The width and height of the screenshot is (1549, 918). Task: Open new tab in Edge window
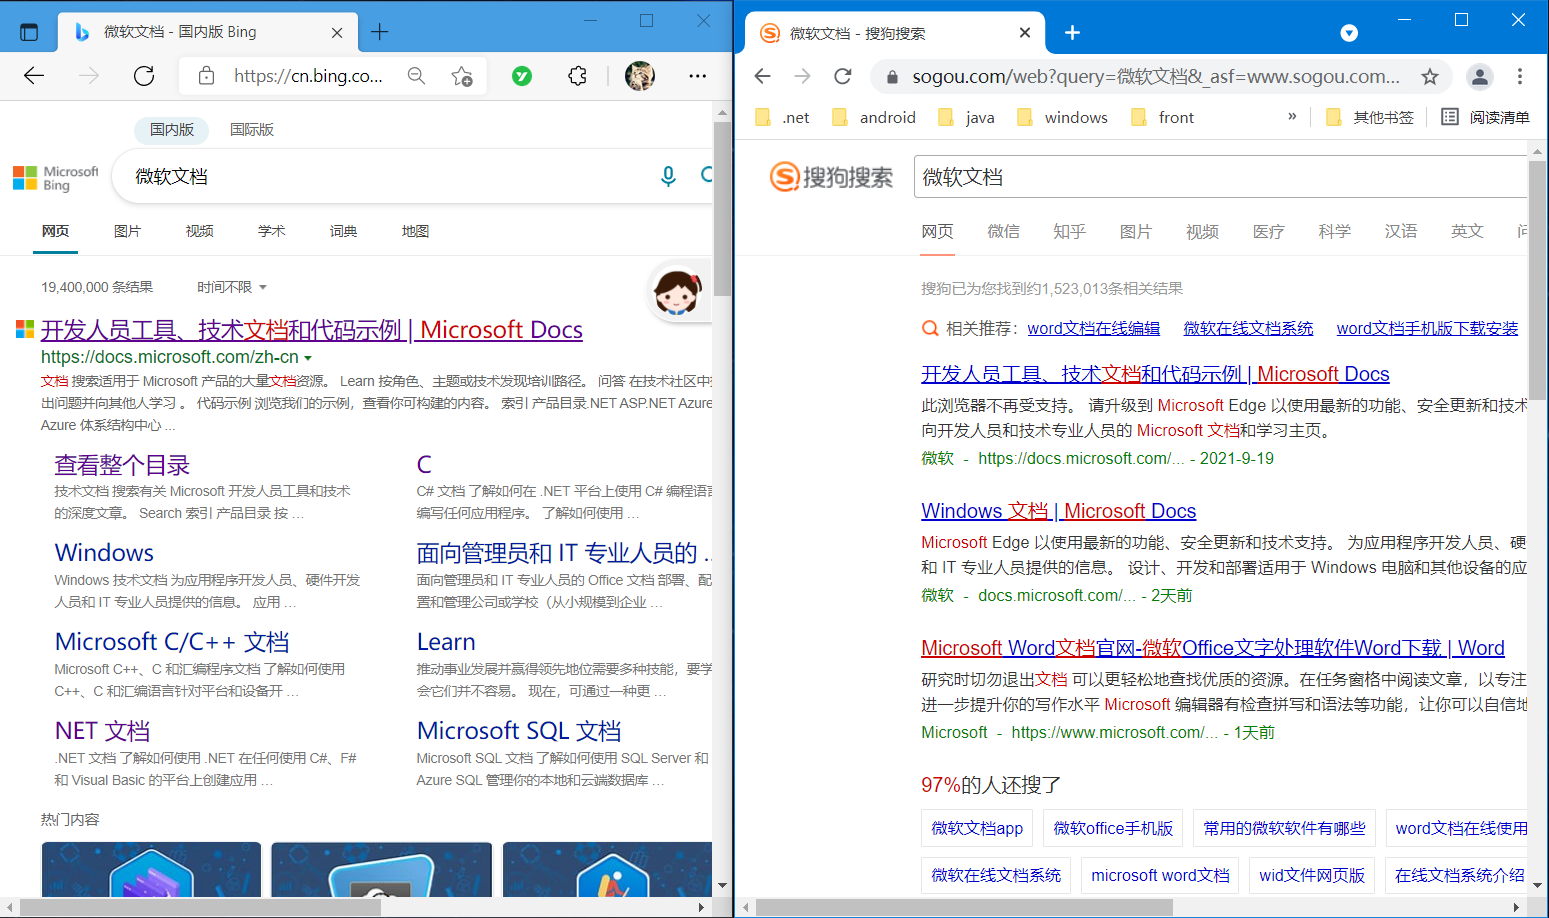click(x=380, y=32)
